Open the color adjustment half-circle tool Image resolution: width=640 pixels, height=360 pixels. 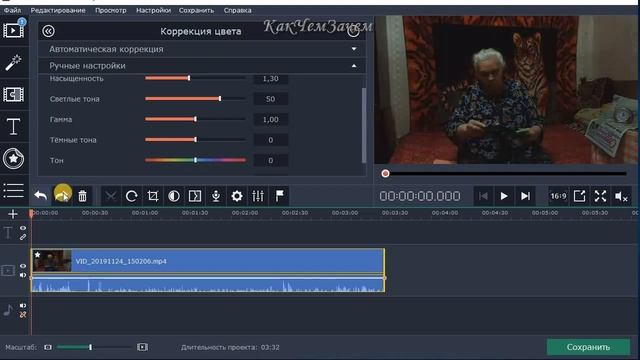point(174,196)
